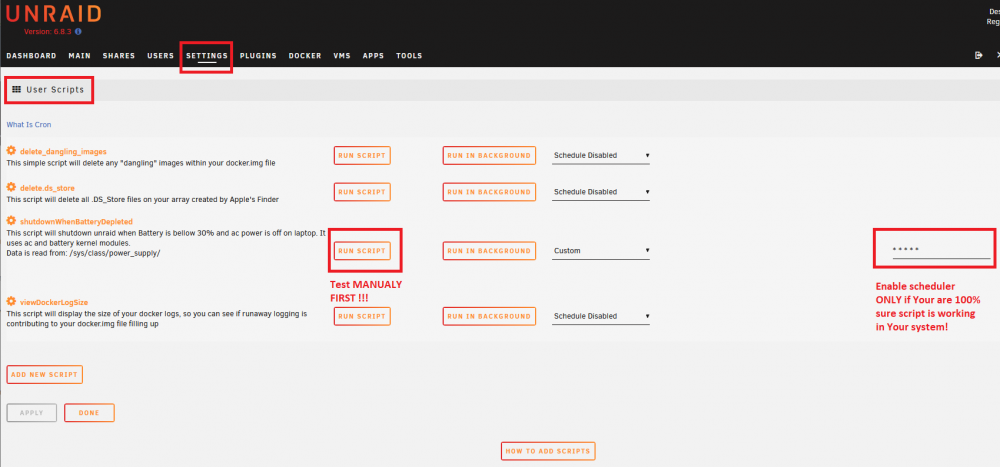Click the custom cron schedule input field

(x=941, y=250)
